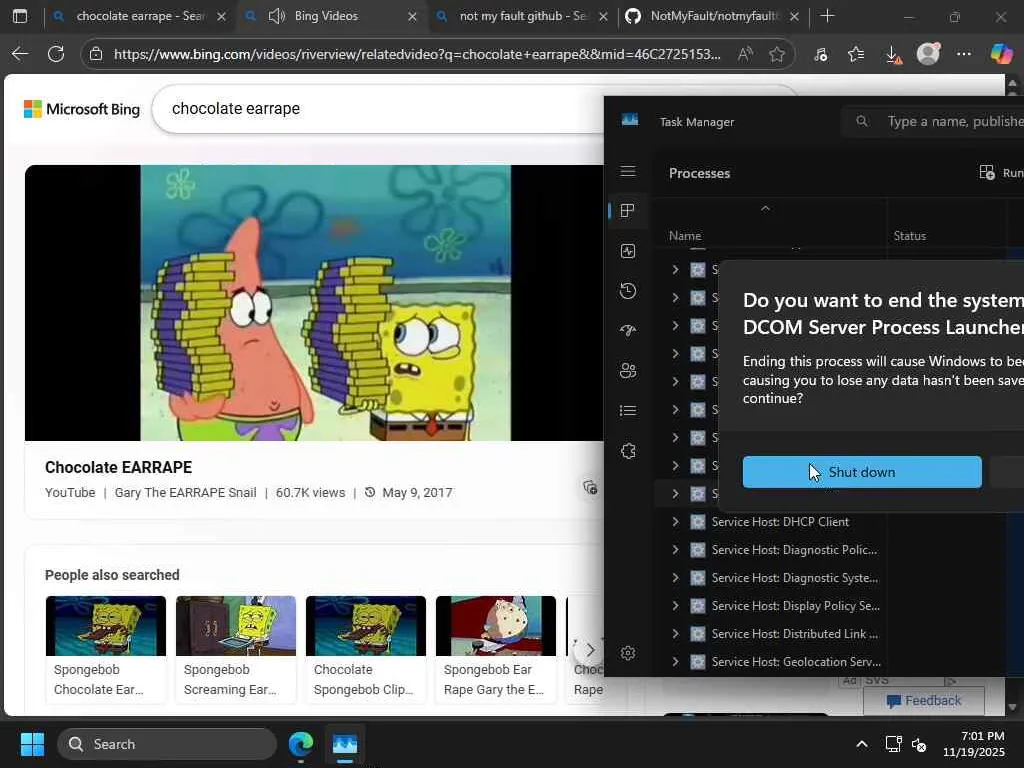Open Spongebob Screaming Ear... thumbnail
1024x768 pixels.
[236, 626]
